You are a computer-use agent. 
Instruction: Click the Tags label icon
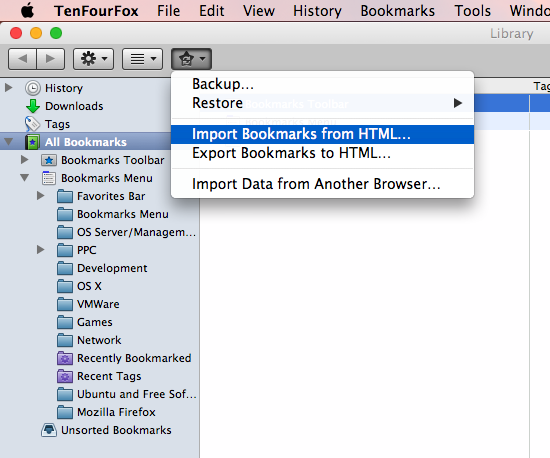pos(32,124)
